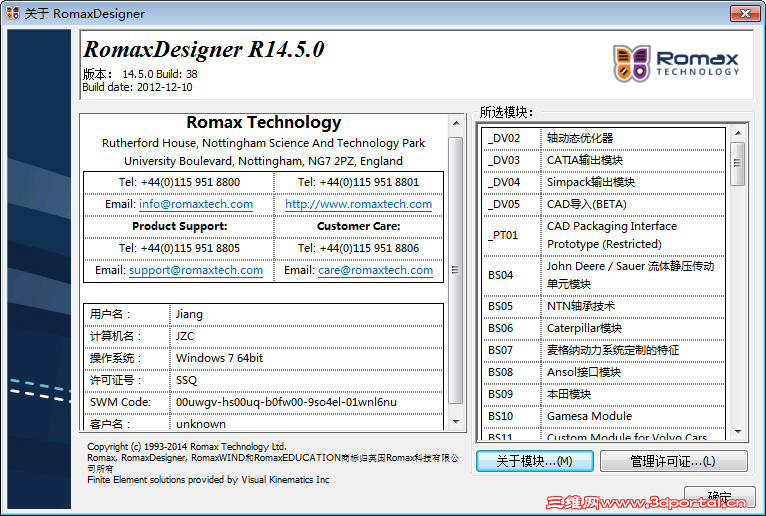
Task: Click the 许可证号 value SSQ
Action: click(x=186, y=380)
